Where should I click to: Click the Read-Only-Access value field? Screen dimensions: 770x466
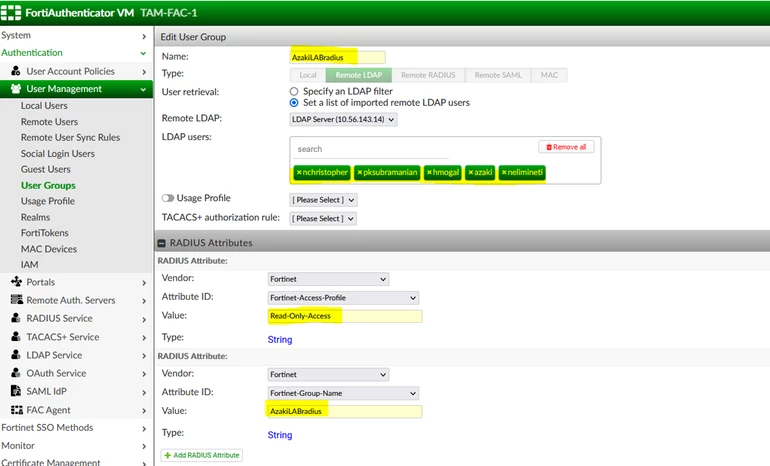point(345,316)
